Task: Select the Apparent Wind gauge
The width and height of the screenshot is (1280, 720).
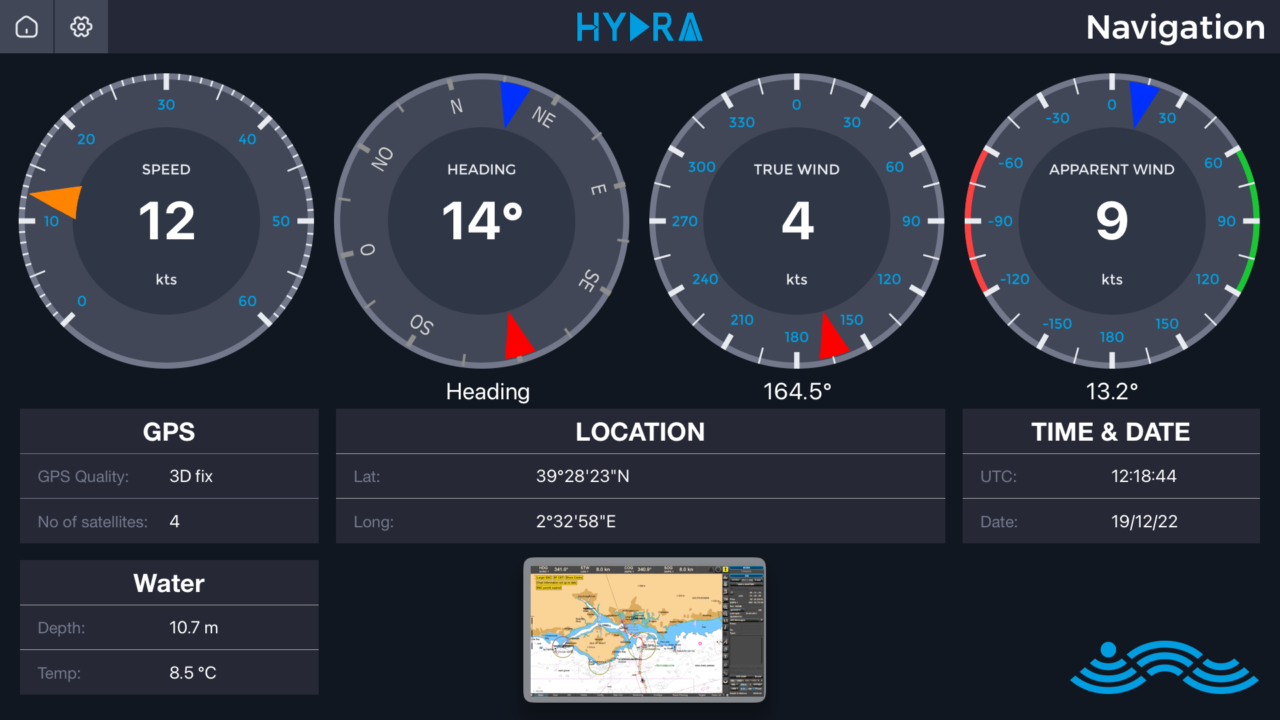Action: [x=1111, y=221]
